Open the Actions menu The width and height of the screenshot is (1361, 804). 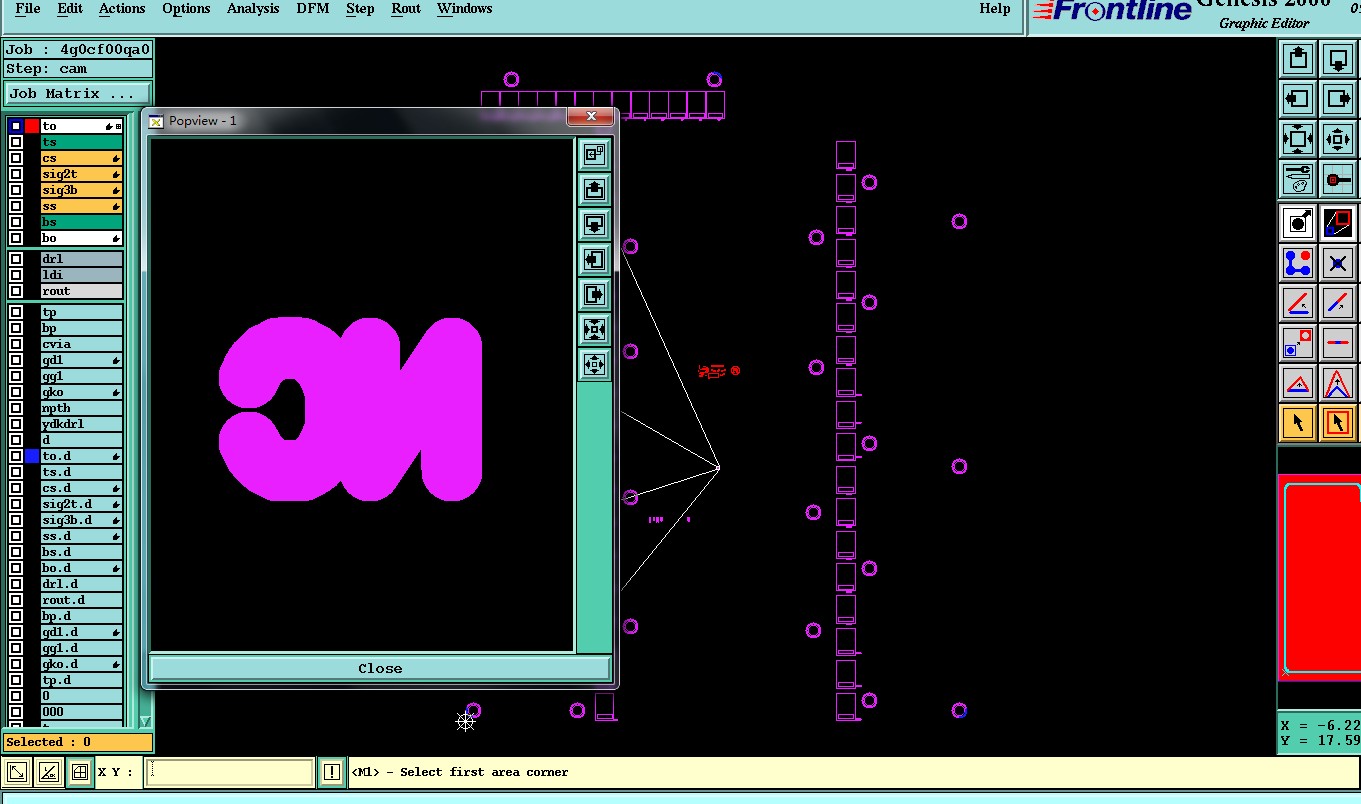click(x=122, y=9)
